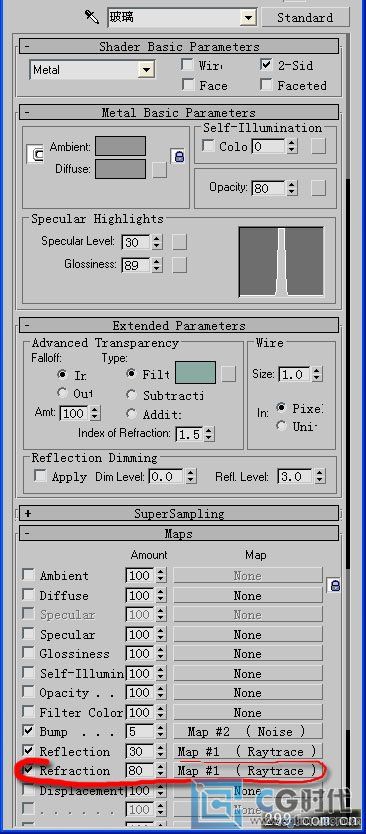The height and width of the screenshot is (834, 366).
Task: Adjust the Falloff Amt spinner arrows
Action: pos(95,413)
